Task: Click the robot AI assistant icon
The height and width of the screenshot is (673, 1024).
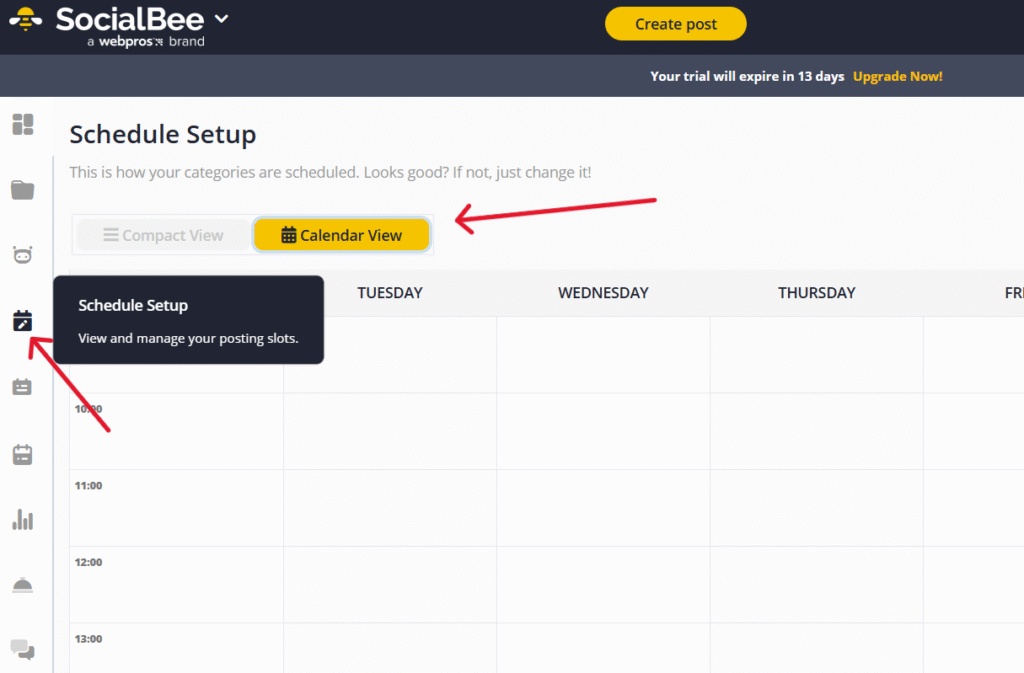Action: point(22,255)
